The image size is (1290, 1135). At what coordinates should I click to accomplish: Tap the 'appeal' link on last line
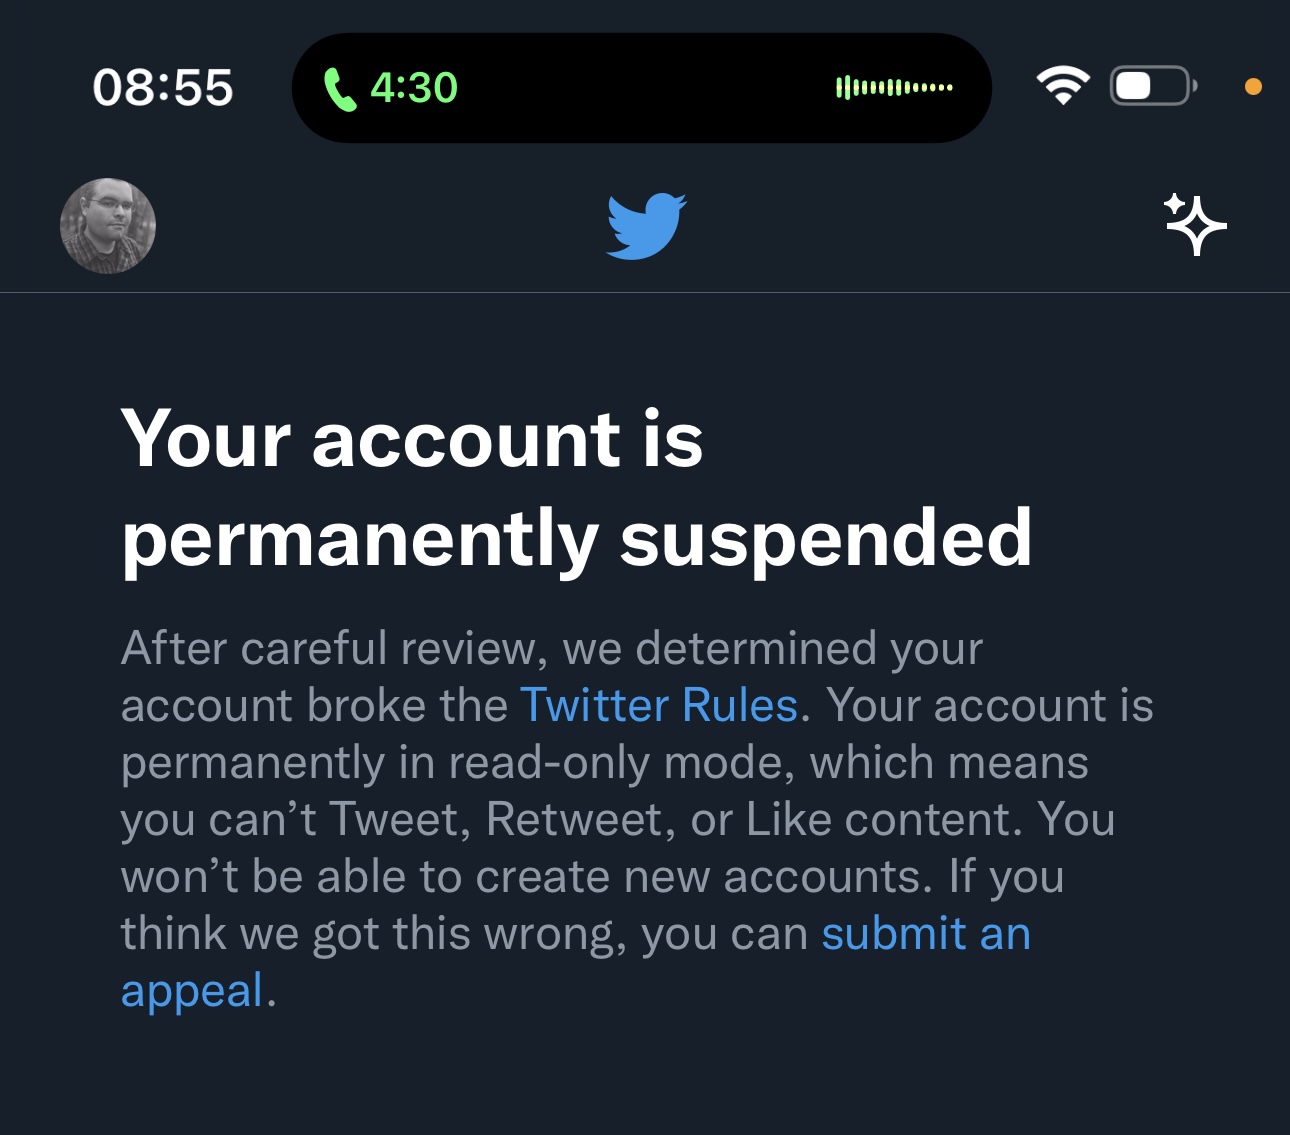[x=192, y=991]
